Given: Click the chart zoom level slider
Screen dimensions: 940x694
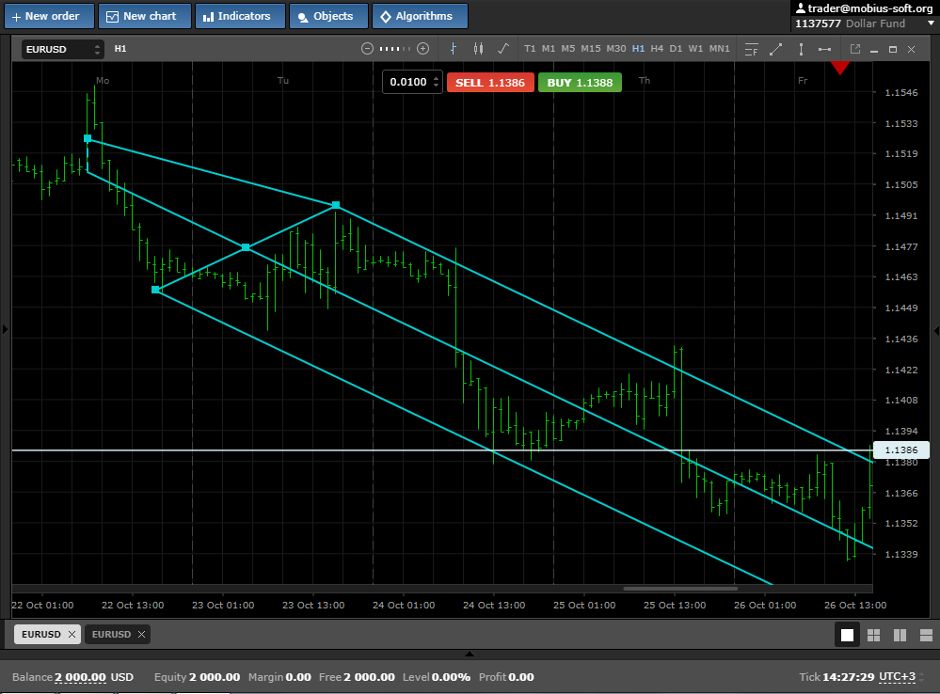Looking at the screenshot, I should [395, 48].
